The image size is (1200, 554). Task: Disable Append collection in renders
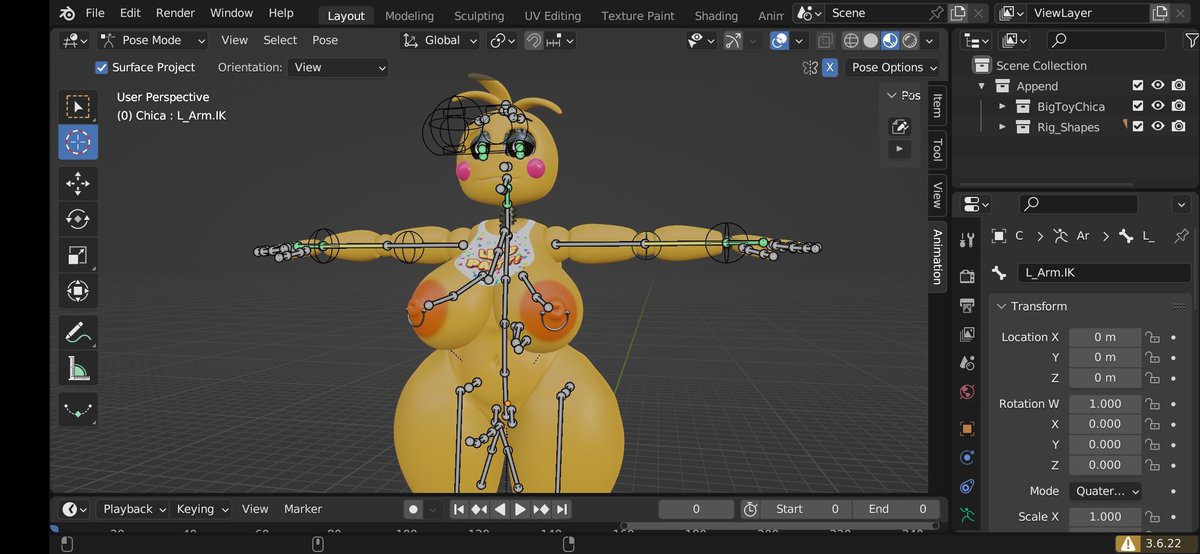click(1179, 86)
